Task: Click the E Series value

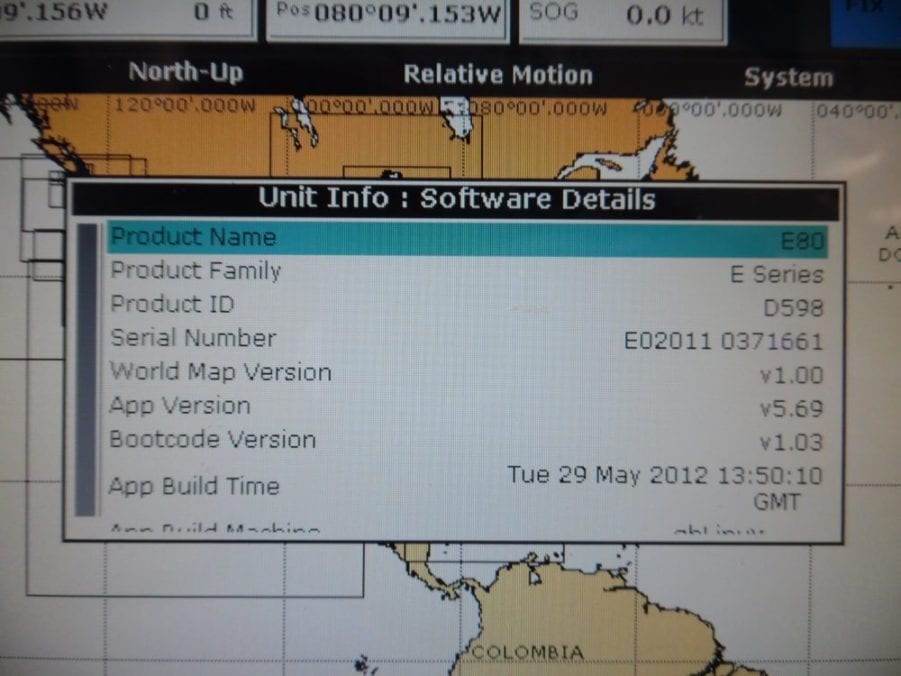Action: [x=777, y=275]
